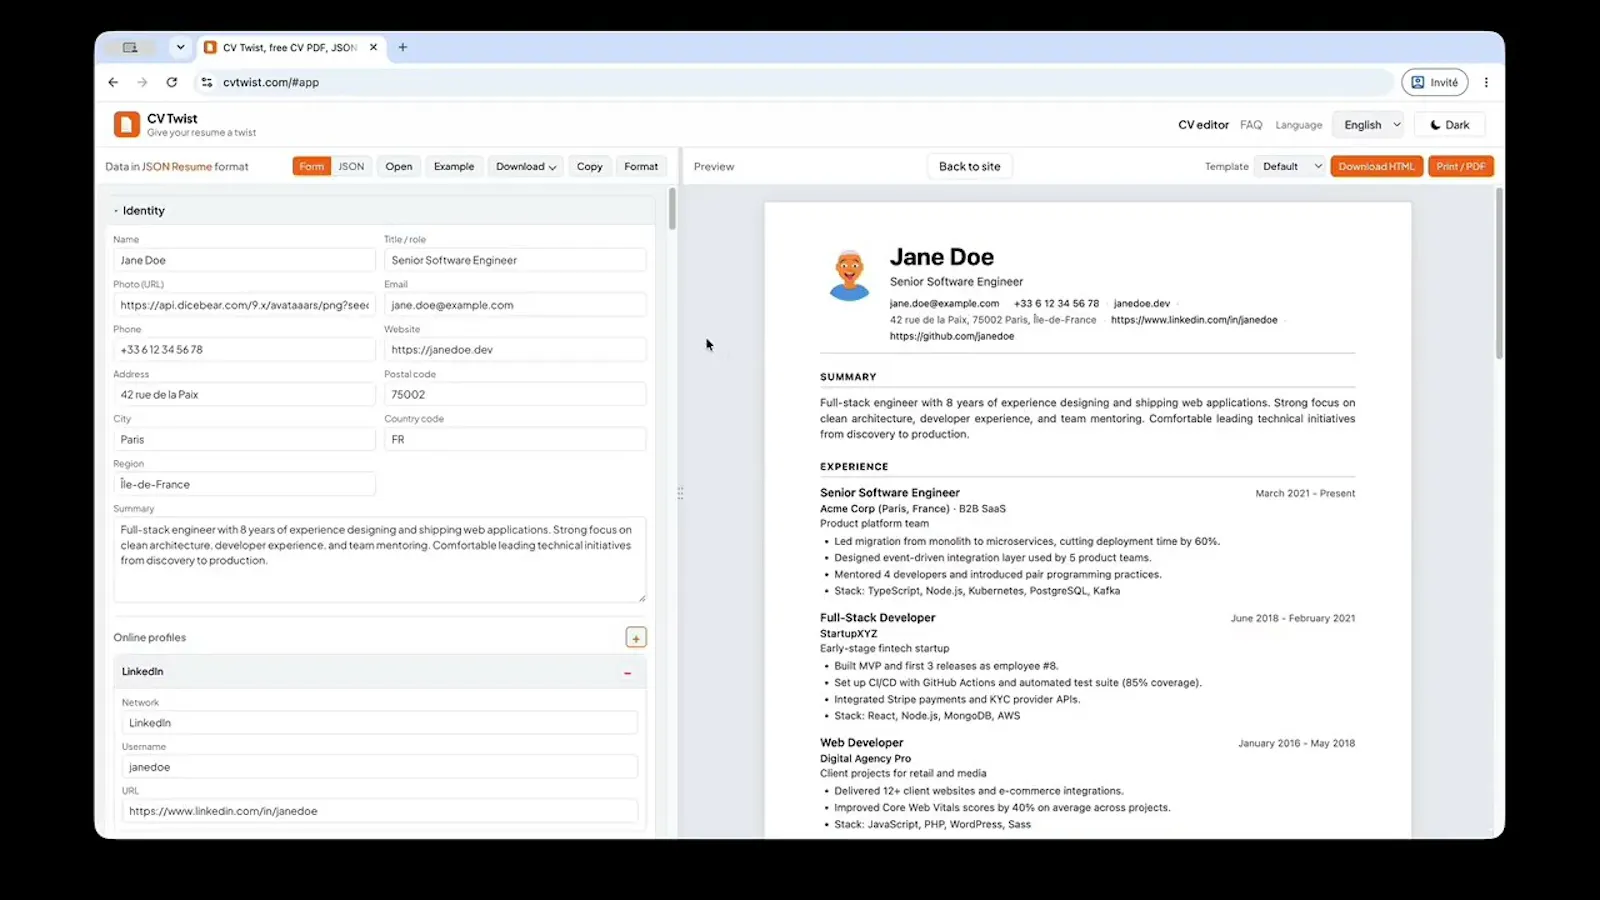Click the preview panel scrollbar

(1499, 273)
